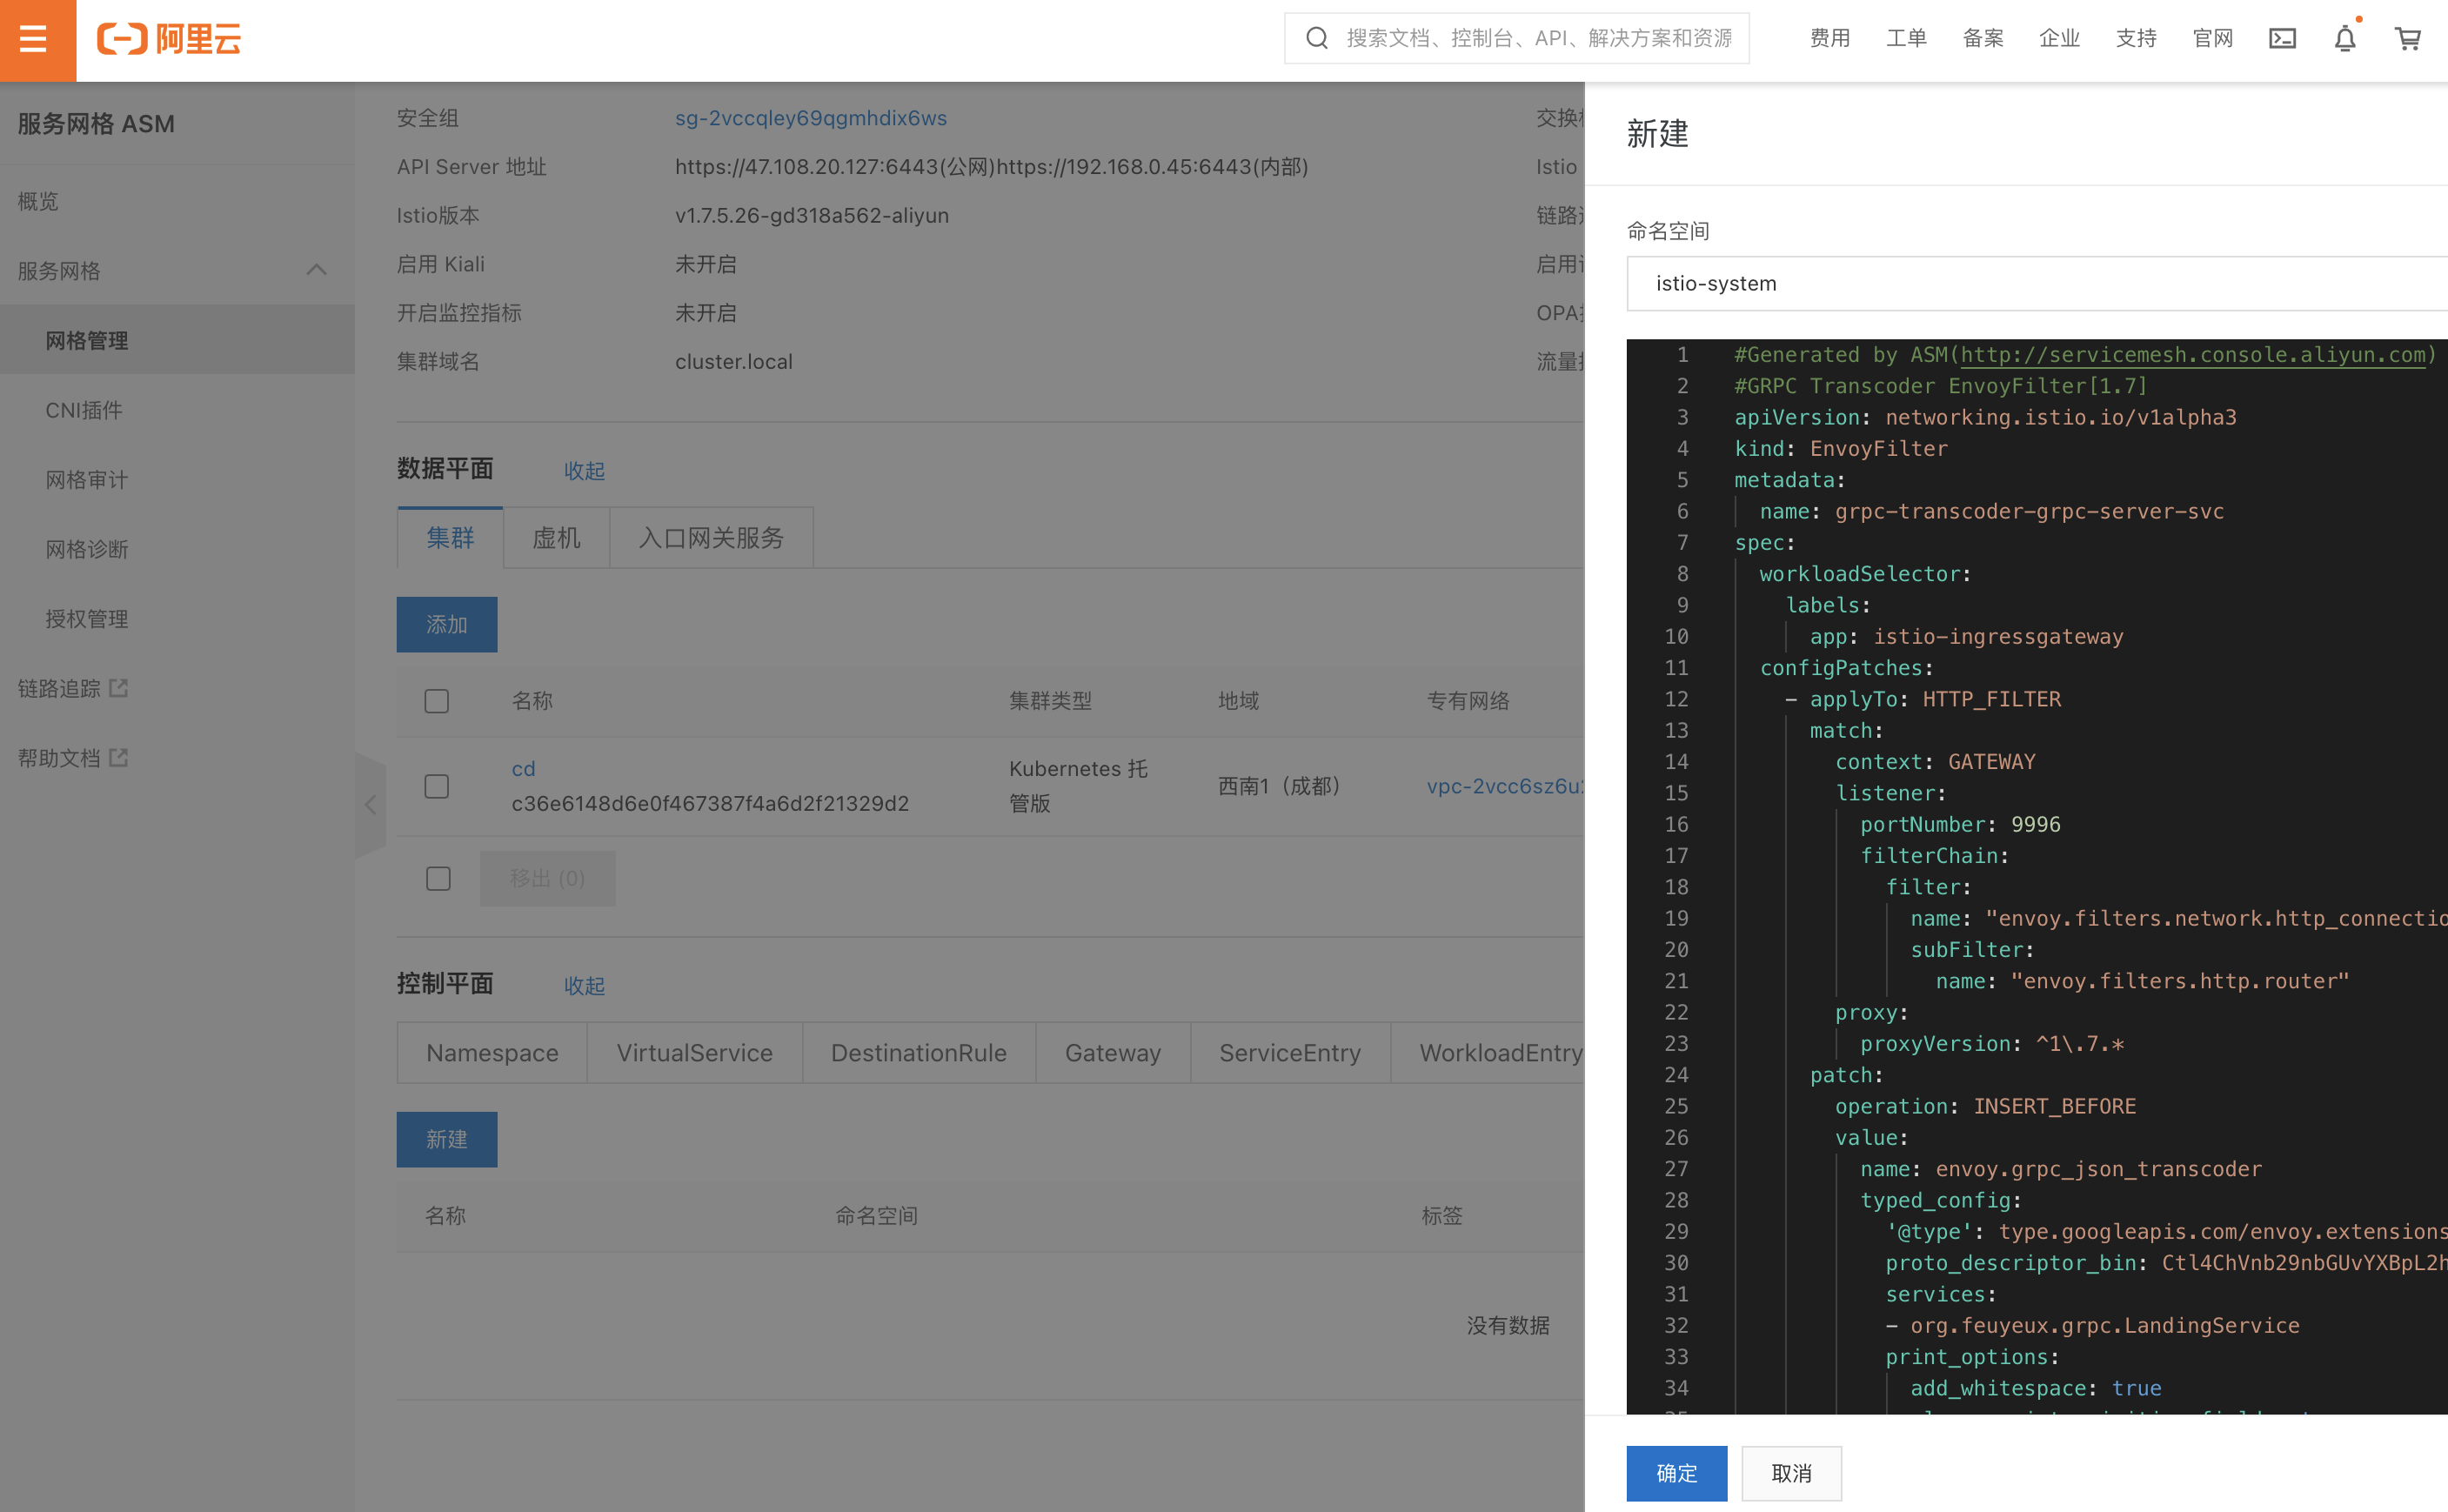Open the notifications bell

point(2344,39)
